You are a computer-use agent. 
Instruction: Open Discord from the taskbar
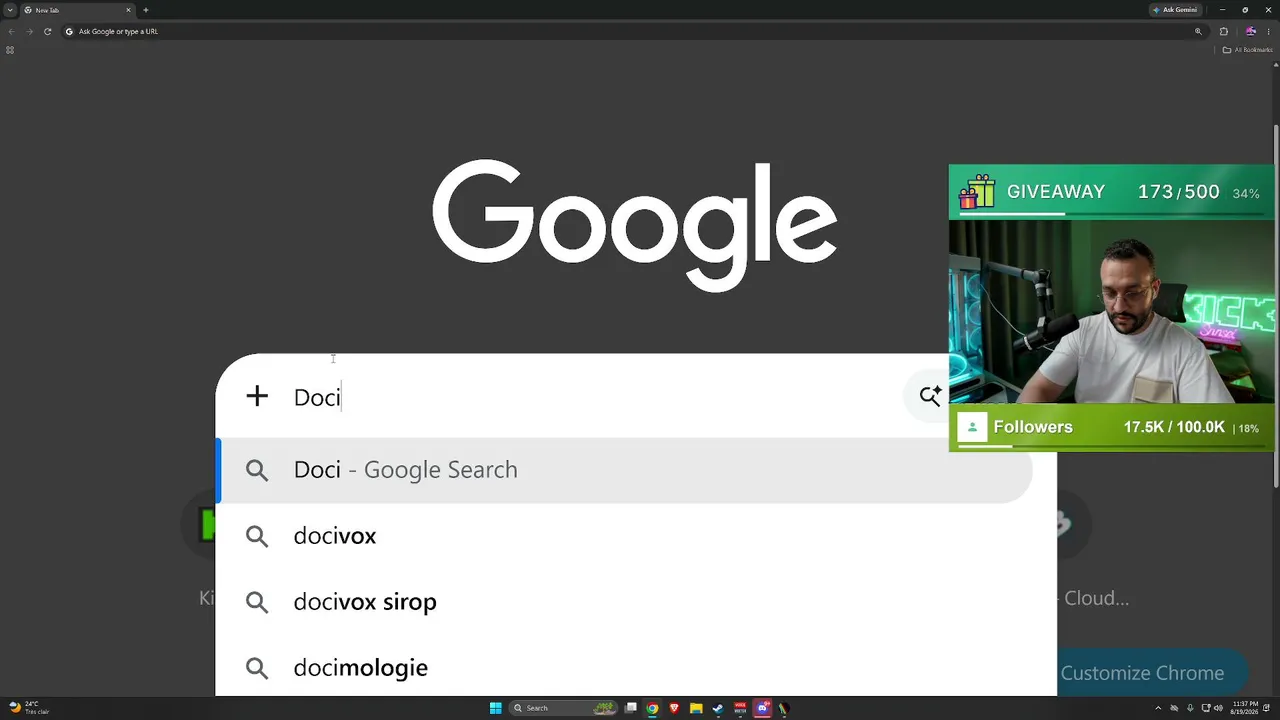tap(762, 708)
